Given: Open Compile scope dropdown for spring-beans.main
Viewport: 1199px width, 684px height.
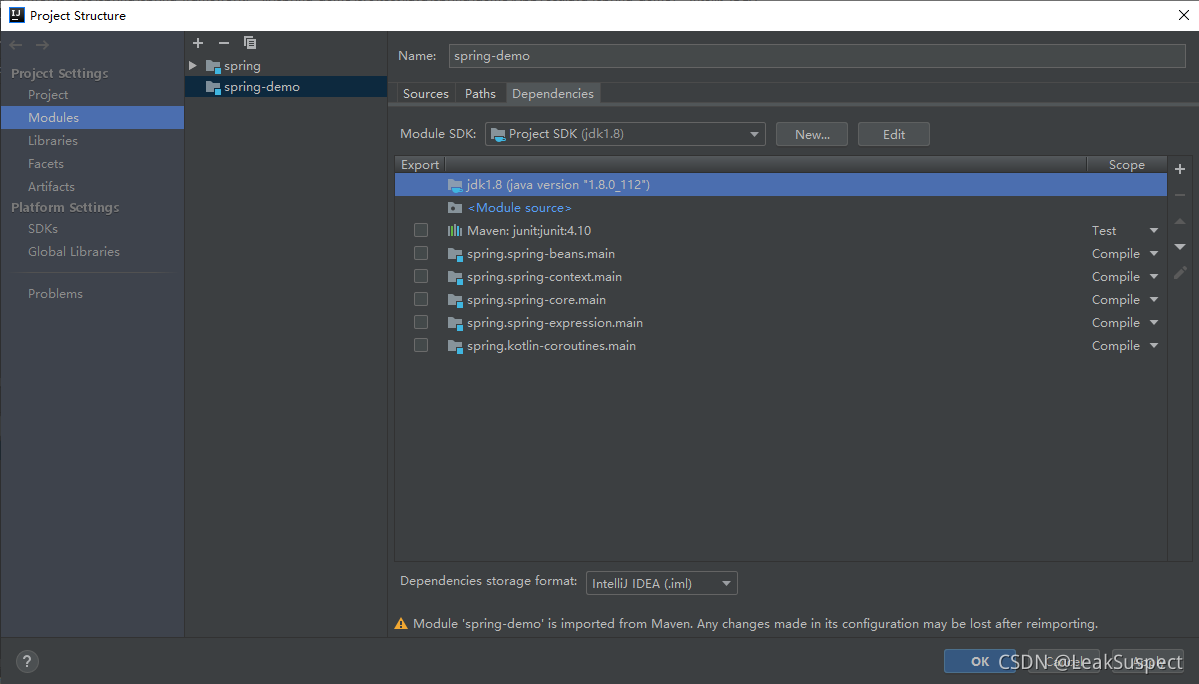Looking at the screenshot, I should (1154, 254).
